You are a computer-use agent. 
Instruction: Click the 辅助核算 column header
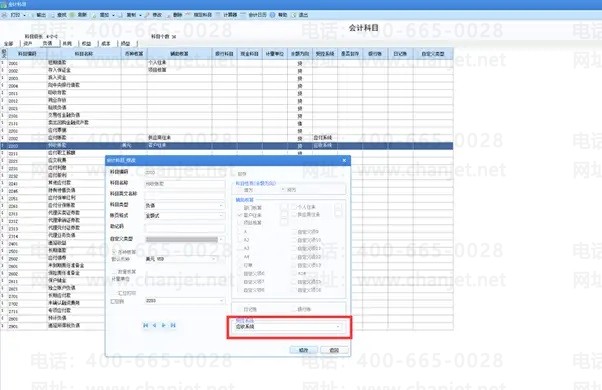[179, 54]
